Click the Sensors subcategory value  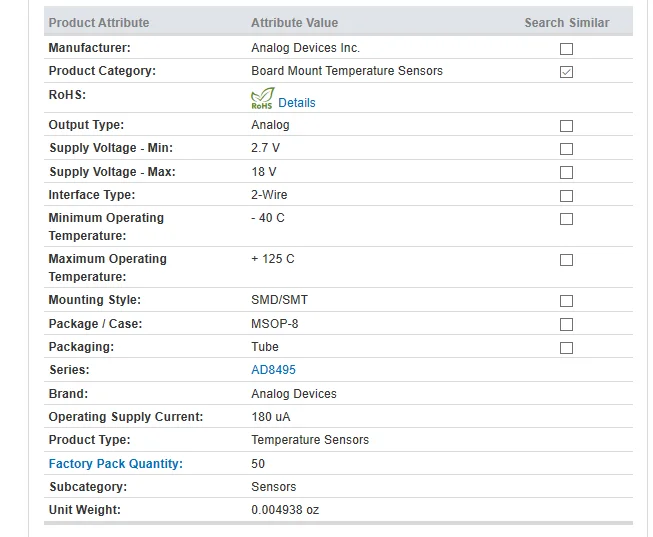click(274, 487)
